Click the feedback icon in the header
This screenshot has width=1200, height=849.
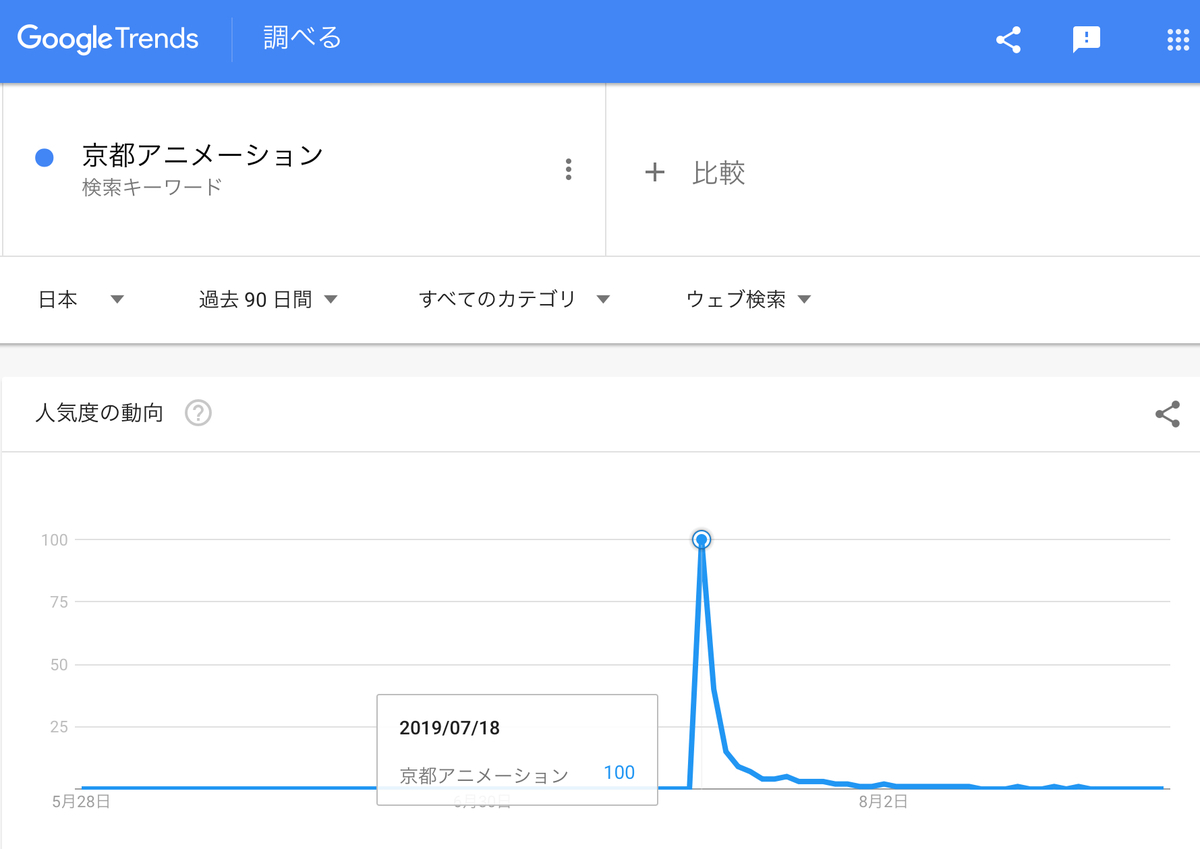point(1086,40)
